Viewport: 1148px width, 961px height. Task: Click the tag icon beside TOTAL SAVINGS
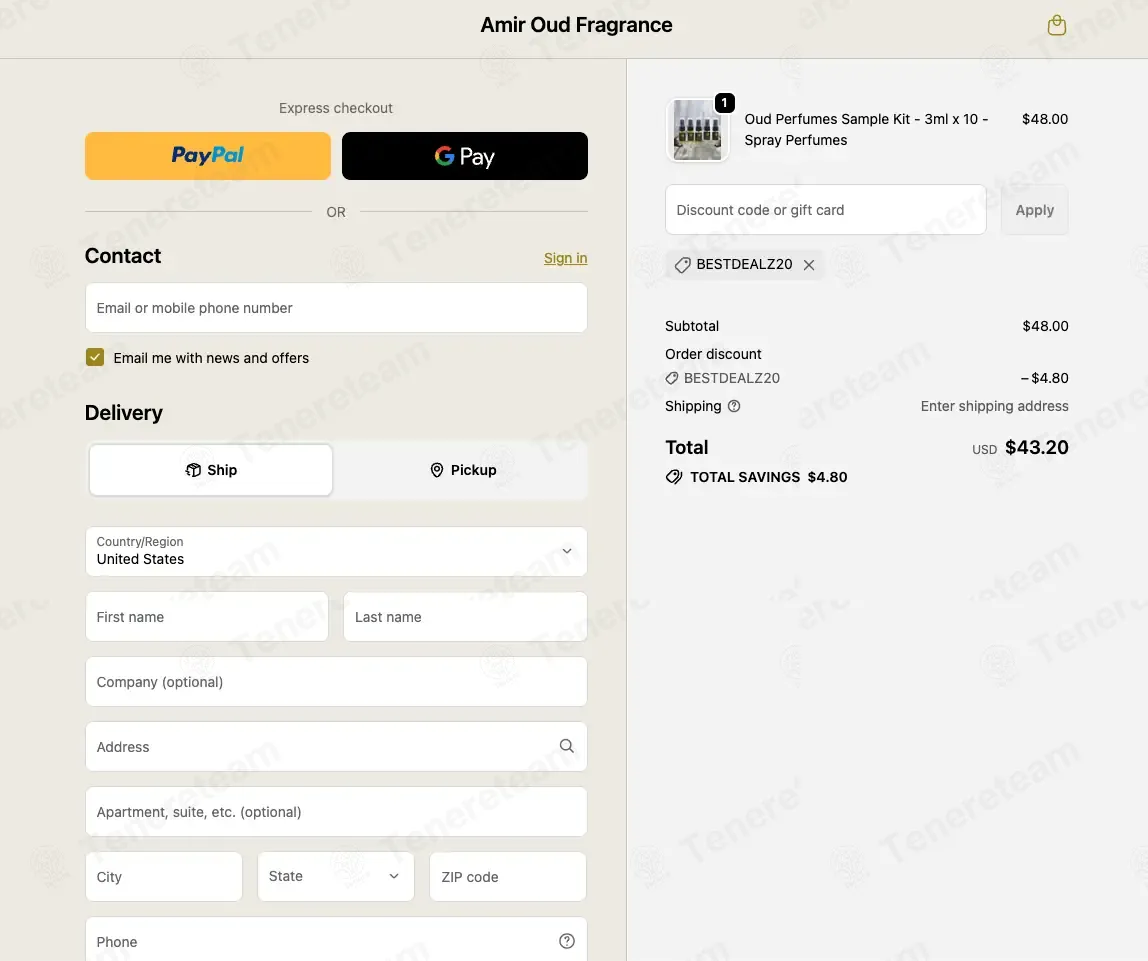674,477
